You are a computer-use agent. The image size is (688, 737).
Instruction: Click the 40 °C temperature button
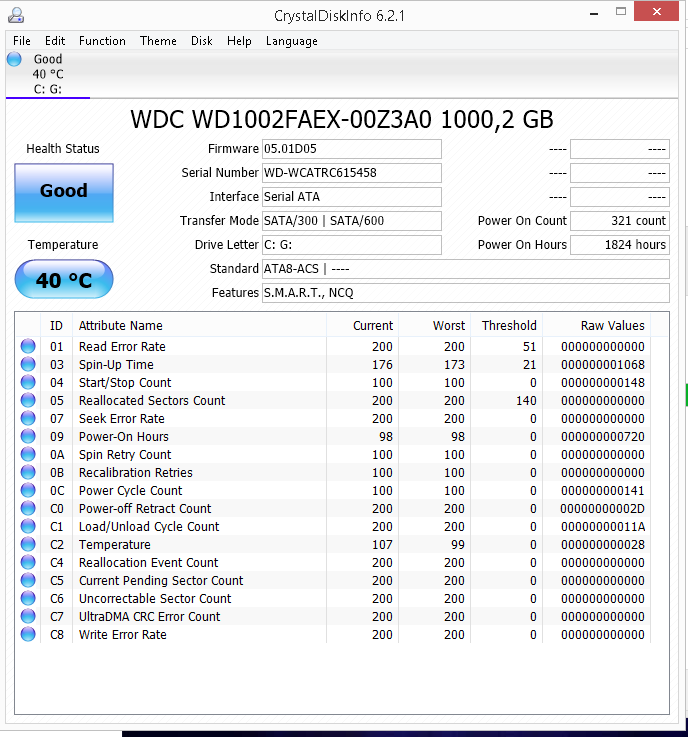[x=64, y=279]
